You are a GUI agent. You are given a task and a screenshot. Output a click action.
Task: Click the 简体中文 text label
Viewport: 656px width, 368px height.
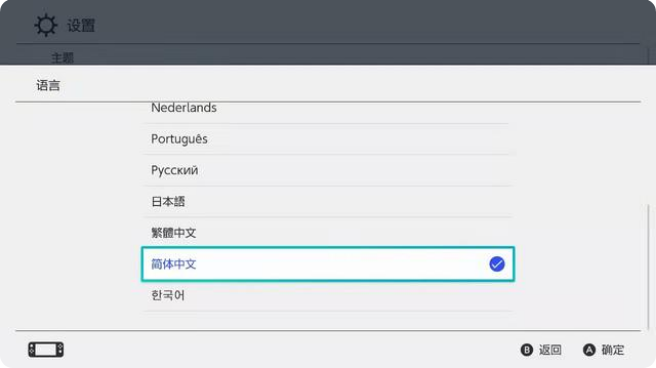pos(173,264)
